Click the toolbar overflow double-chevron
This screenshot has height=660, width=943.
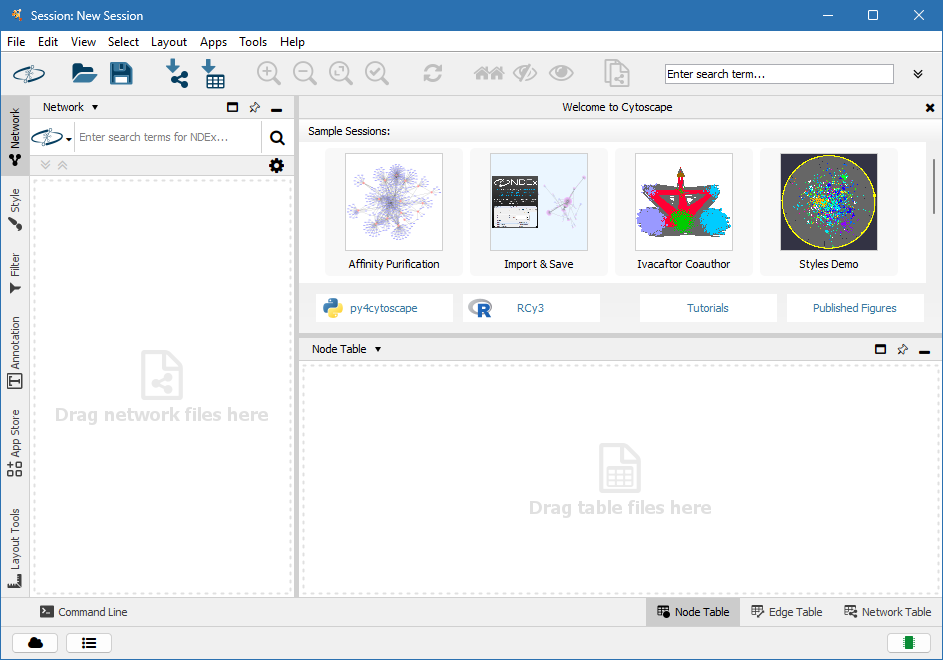918,74
